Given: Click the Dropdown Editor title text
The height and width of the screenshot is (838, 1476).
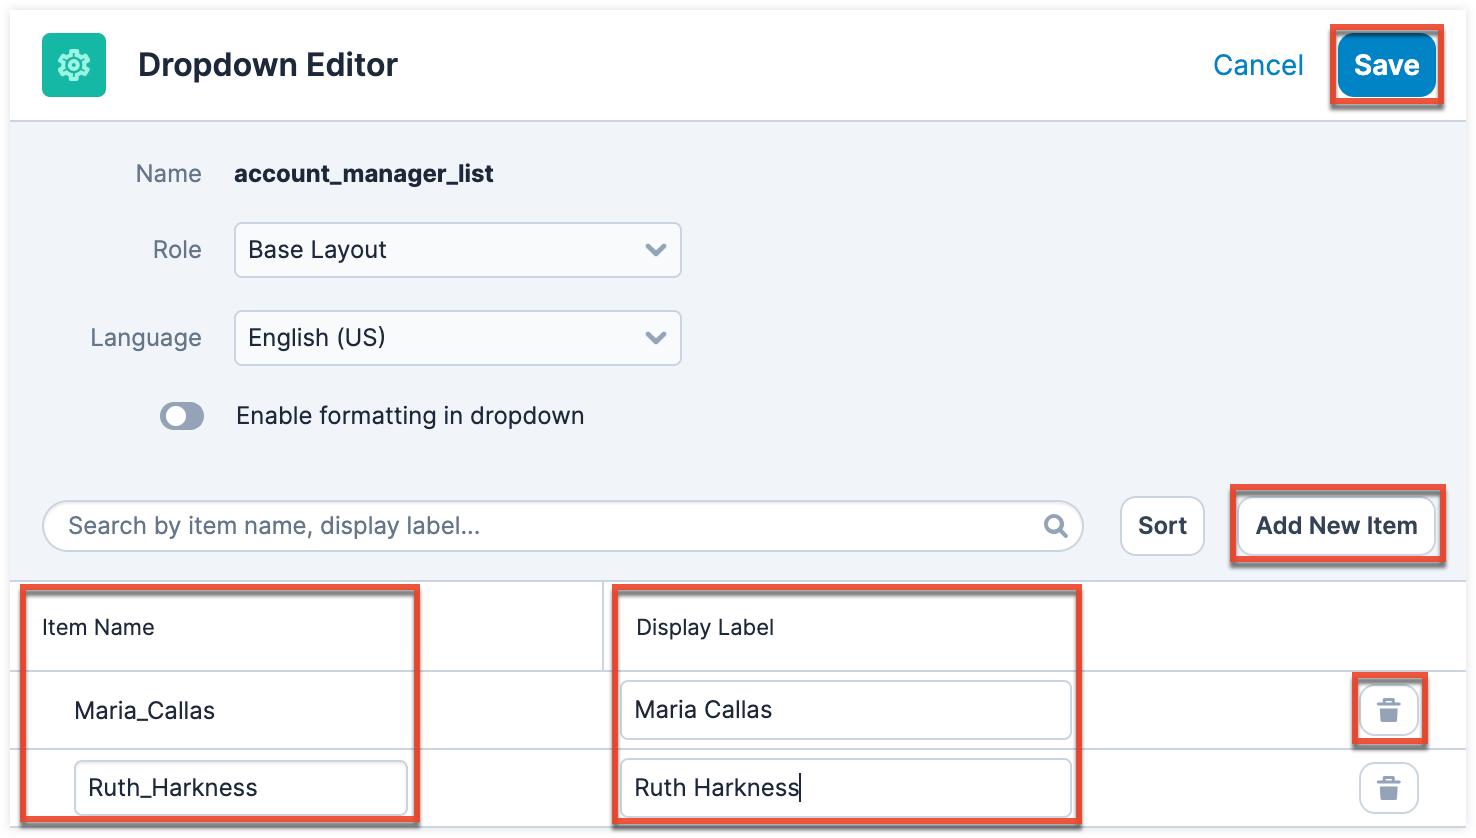Looking at the screenshot, I should (268, 65).
